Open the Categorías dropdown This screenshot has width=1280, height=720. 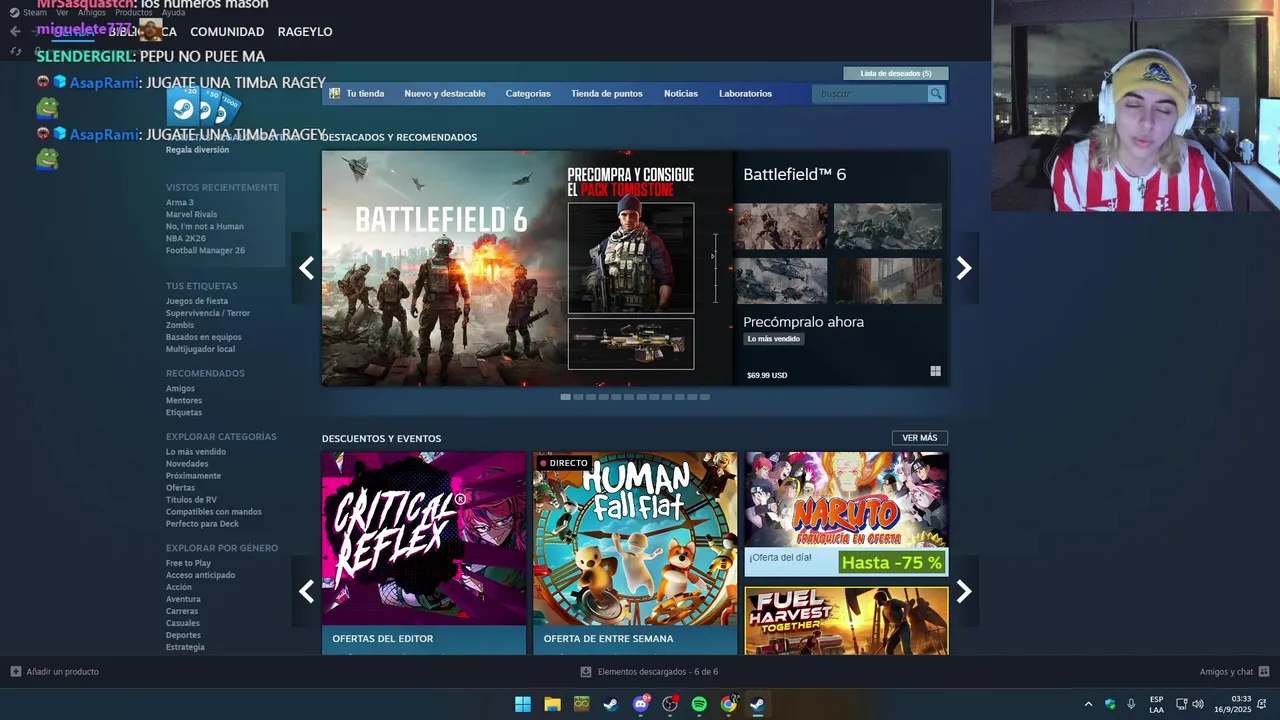pos(528,94)
